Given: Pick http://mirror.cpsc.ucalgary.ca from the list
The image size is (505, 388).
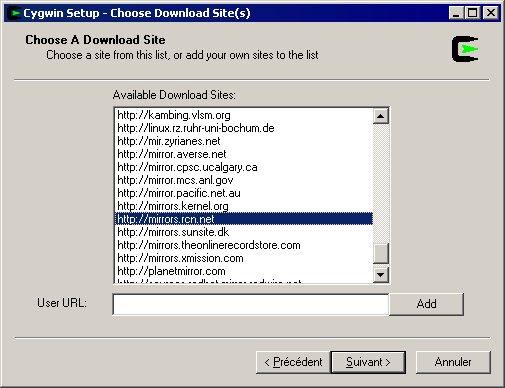Looking at the screenshot, I should coord(244,167).
